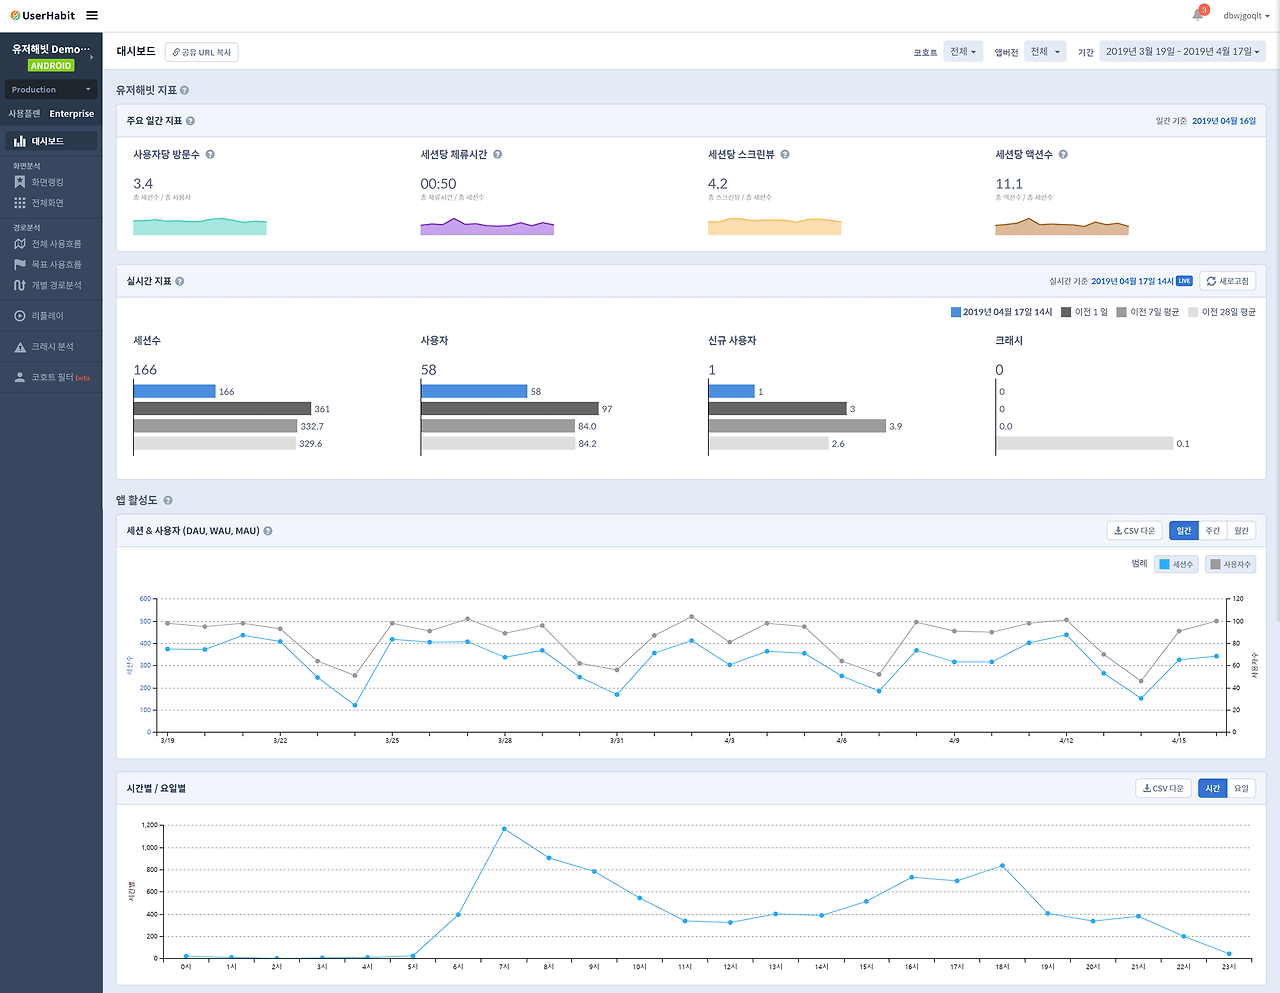This screenshot has height=993, width=1280.
Task: Toggle the 세션수 legend in DAU chart
Action: 1176,564
